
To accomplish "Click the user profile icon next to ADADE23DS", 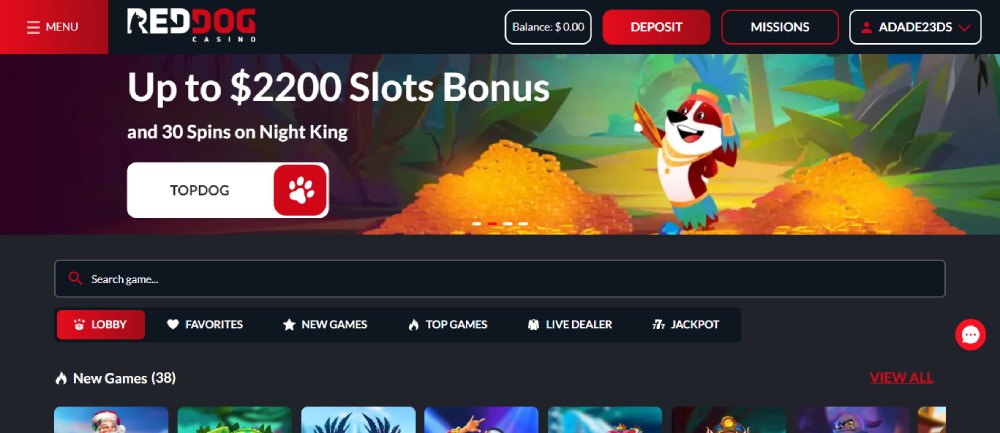I will point(866,27).
